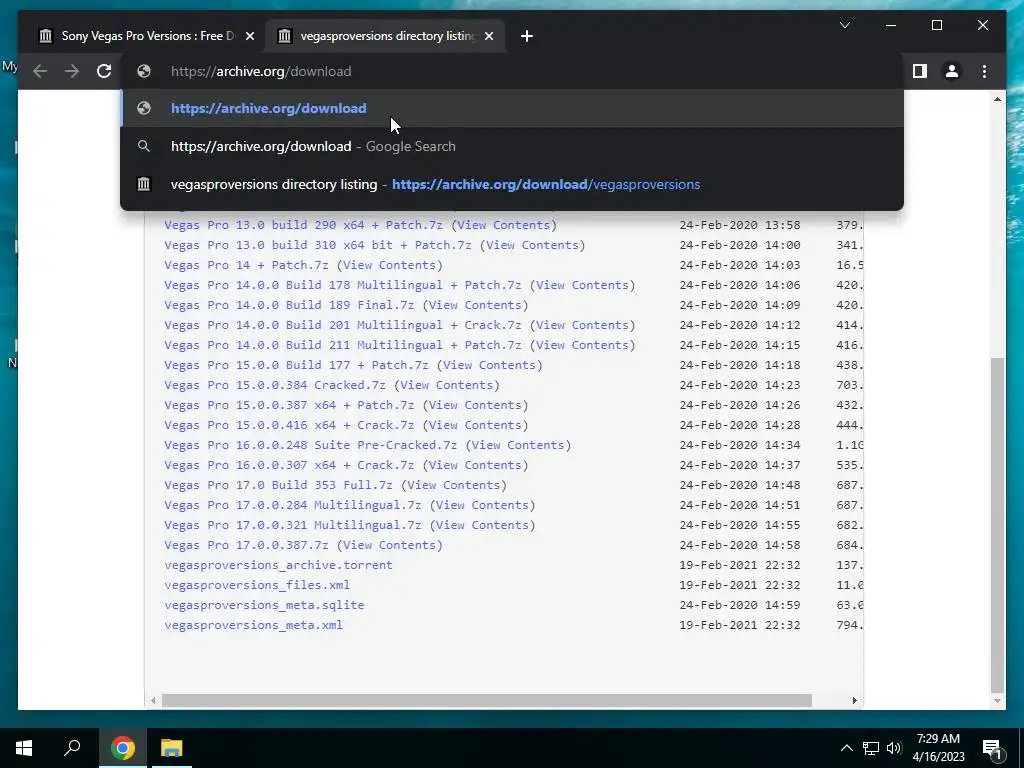
Task: View Contents of Vegas Pro 17.0.0.387.7z
Action: point(389,545)
